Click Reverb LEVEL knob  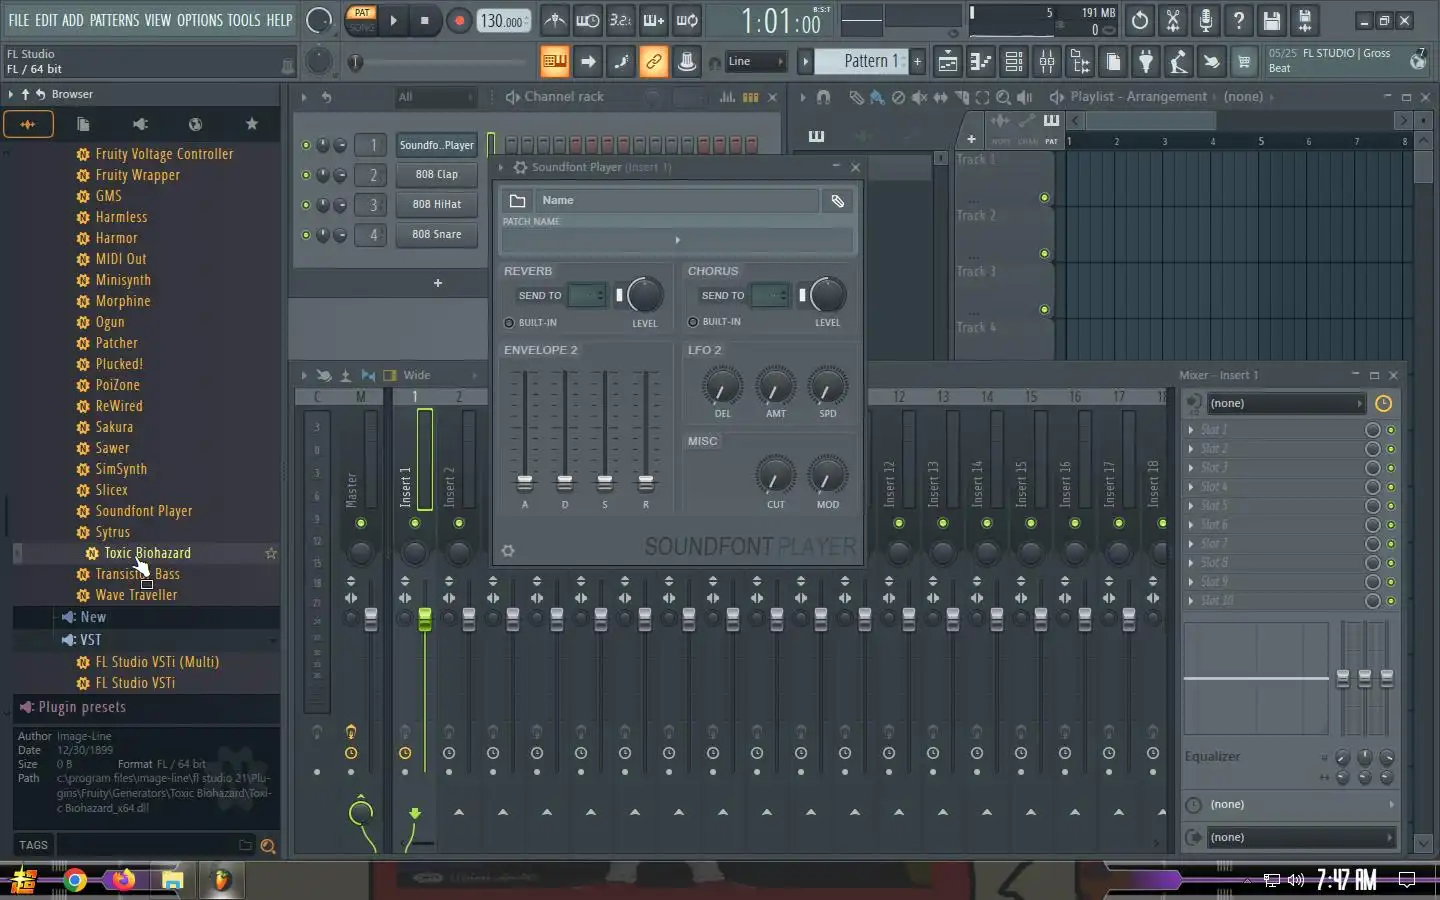click(x=645, y=295)
